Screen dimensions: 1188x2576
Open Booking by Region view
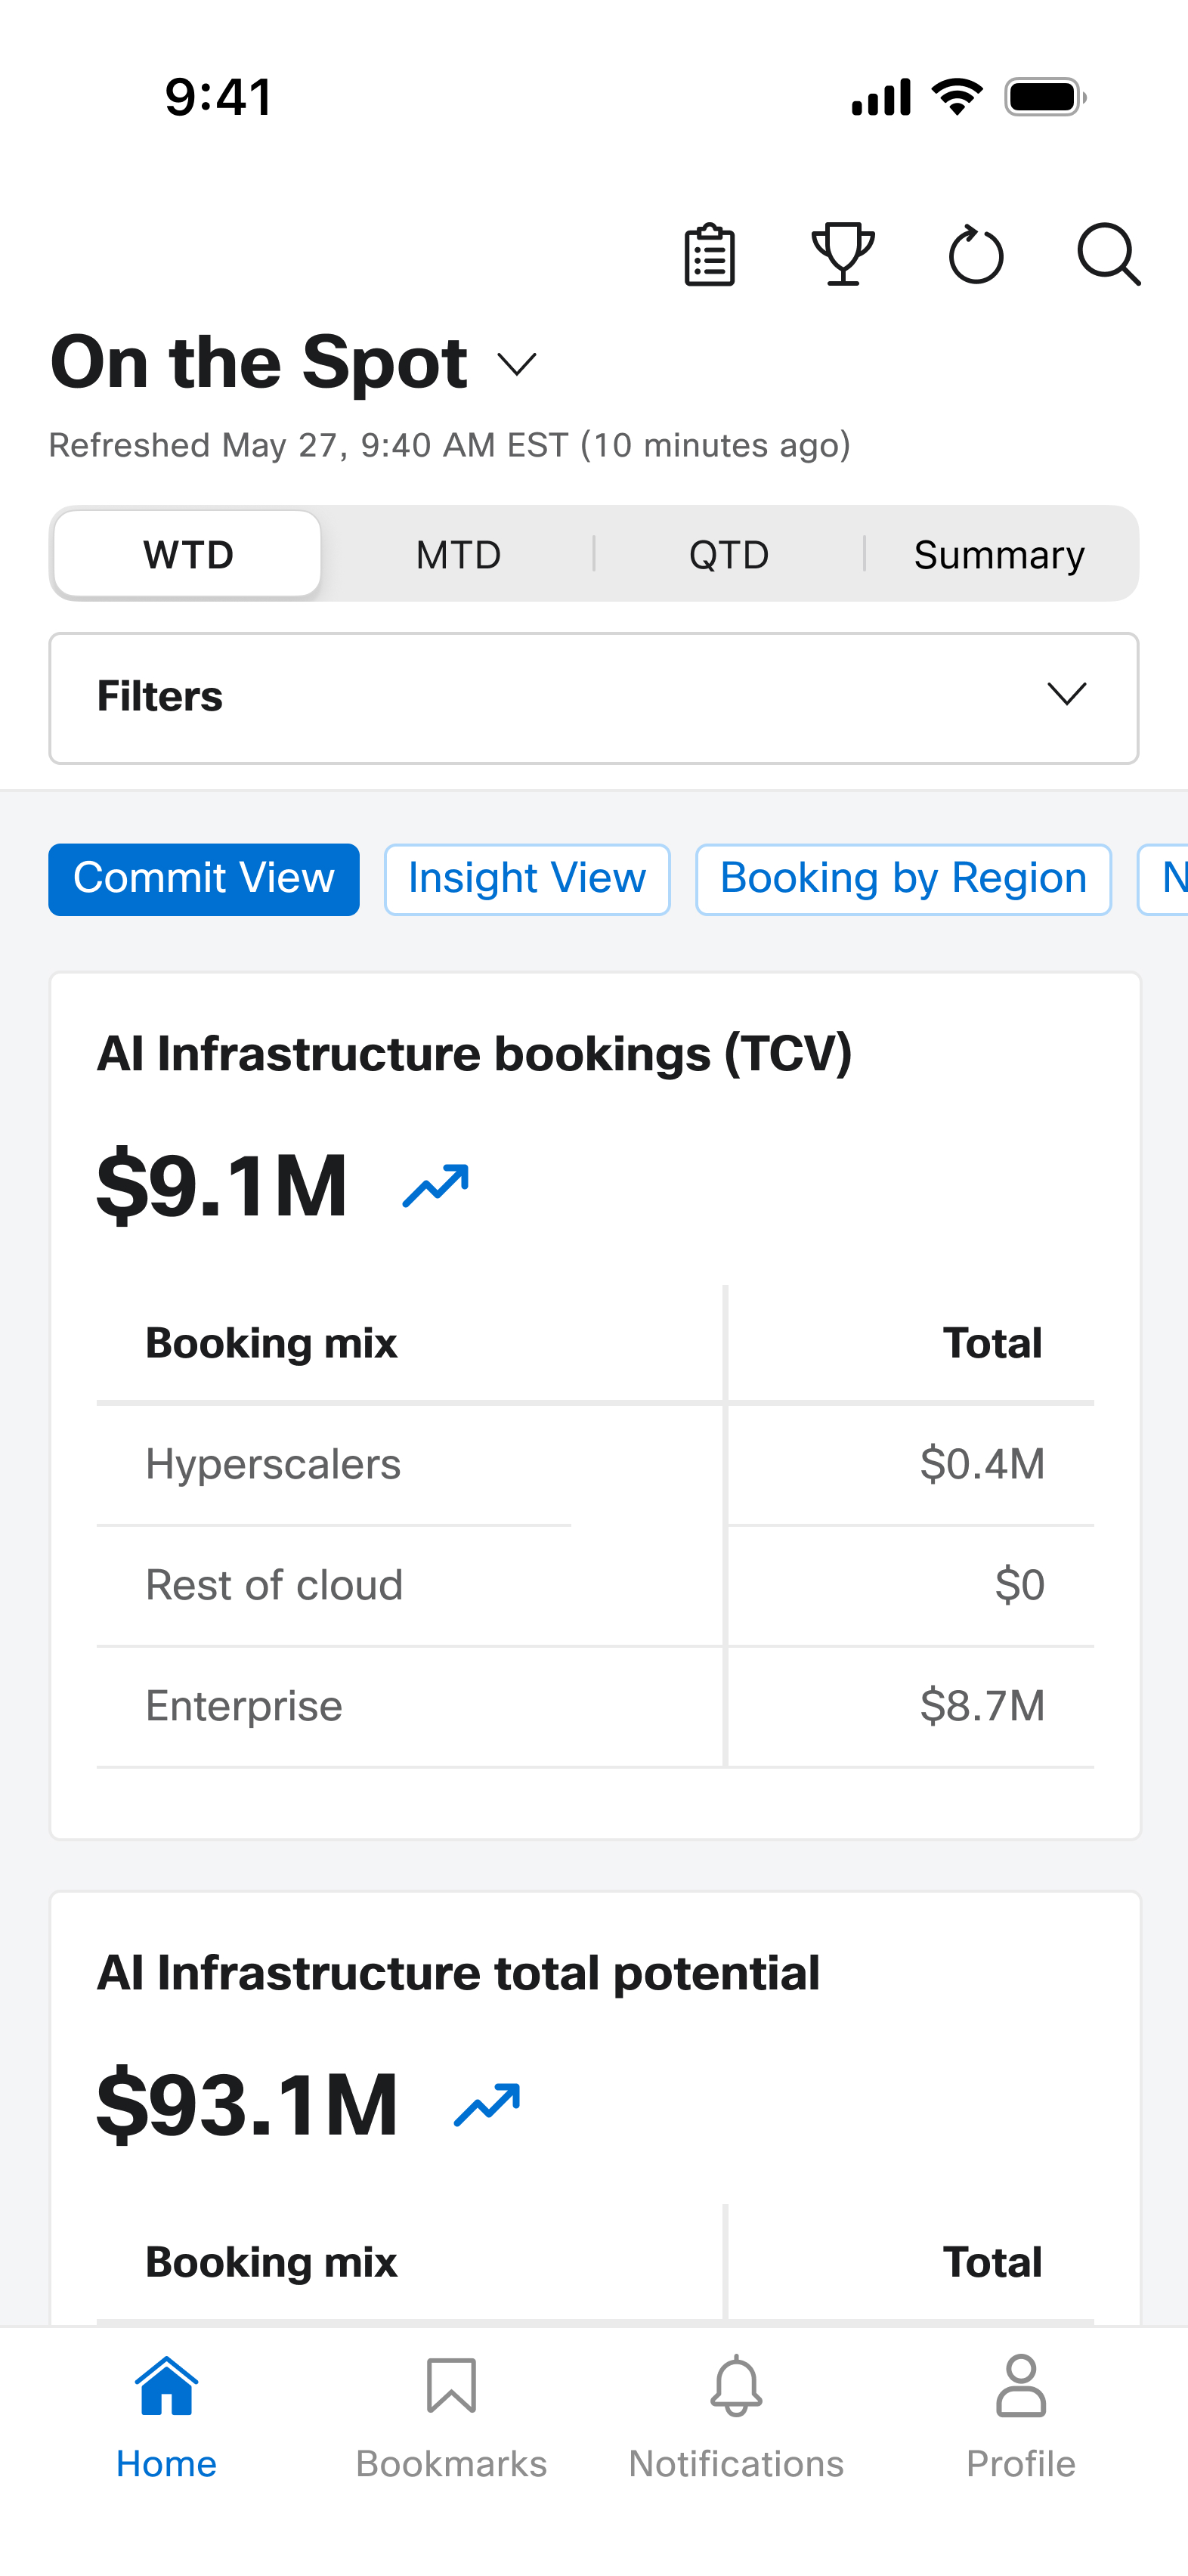(903, 879)
